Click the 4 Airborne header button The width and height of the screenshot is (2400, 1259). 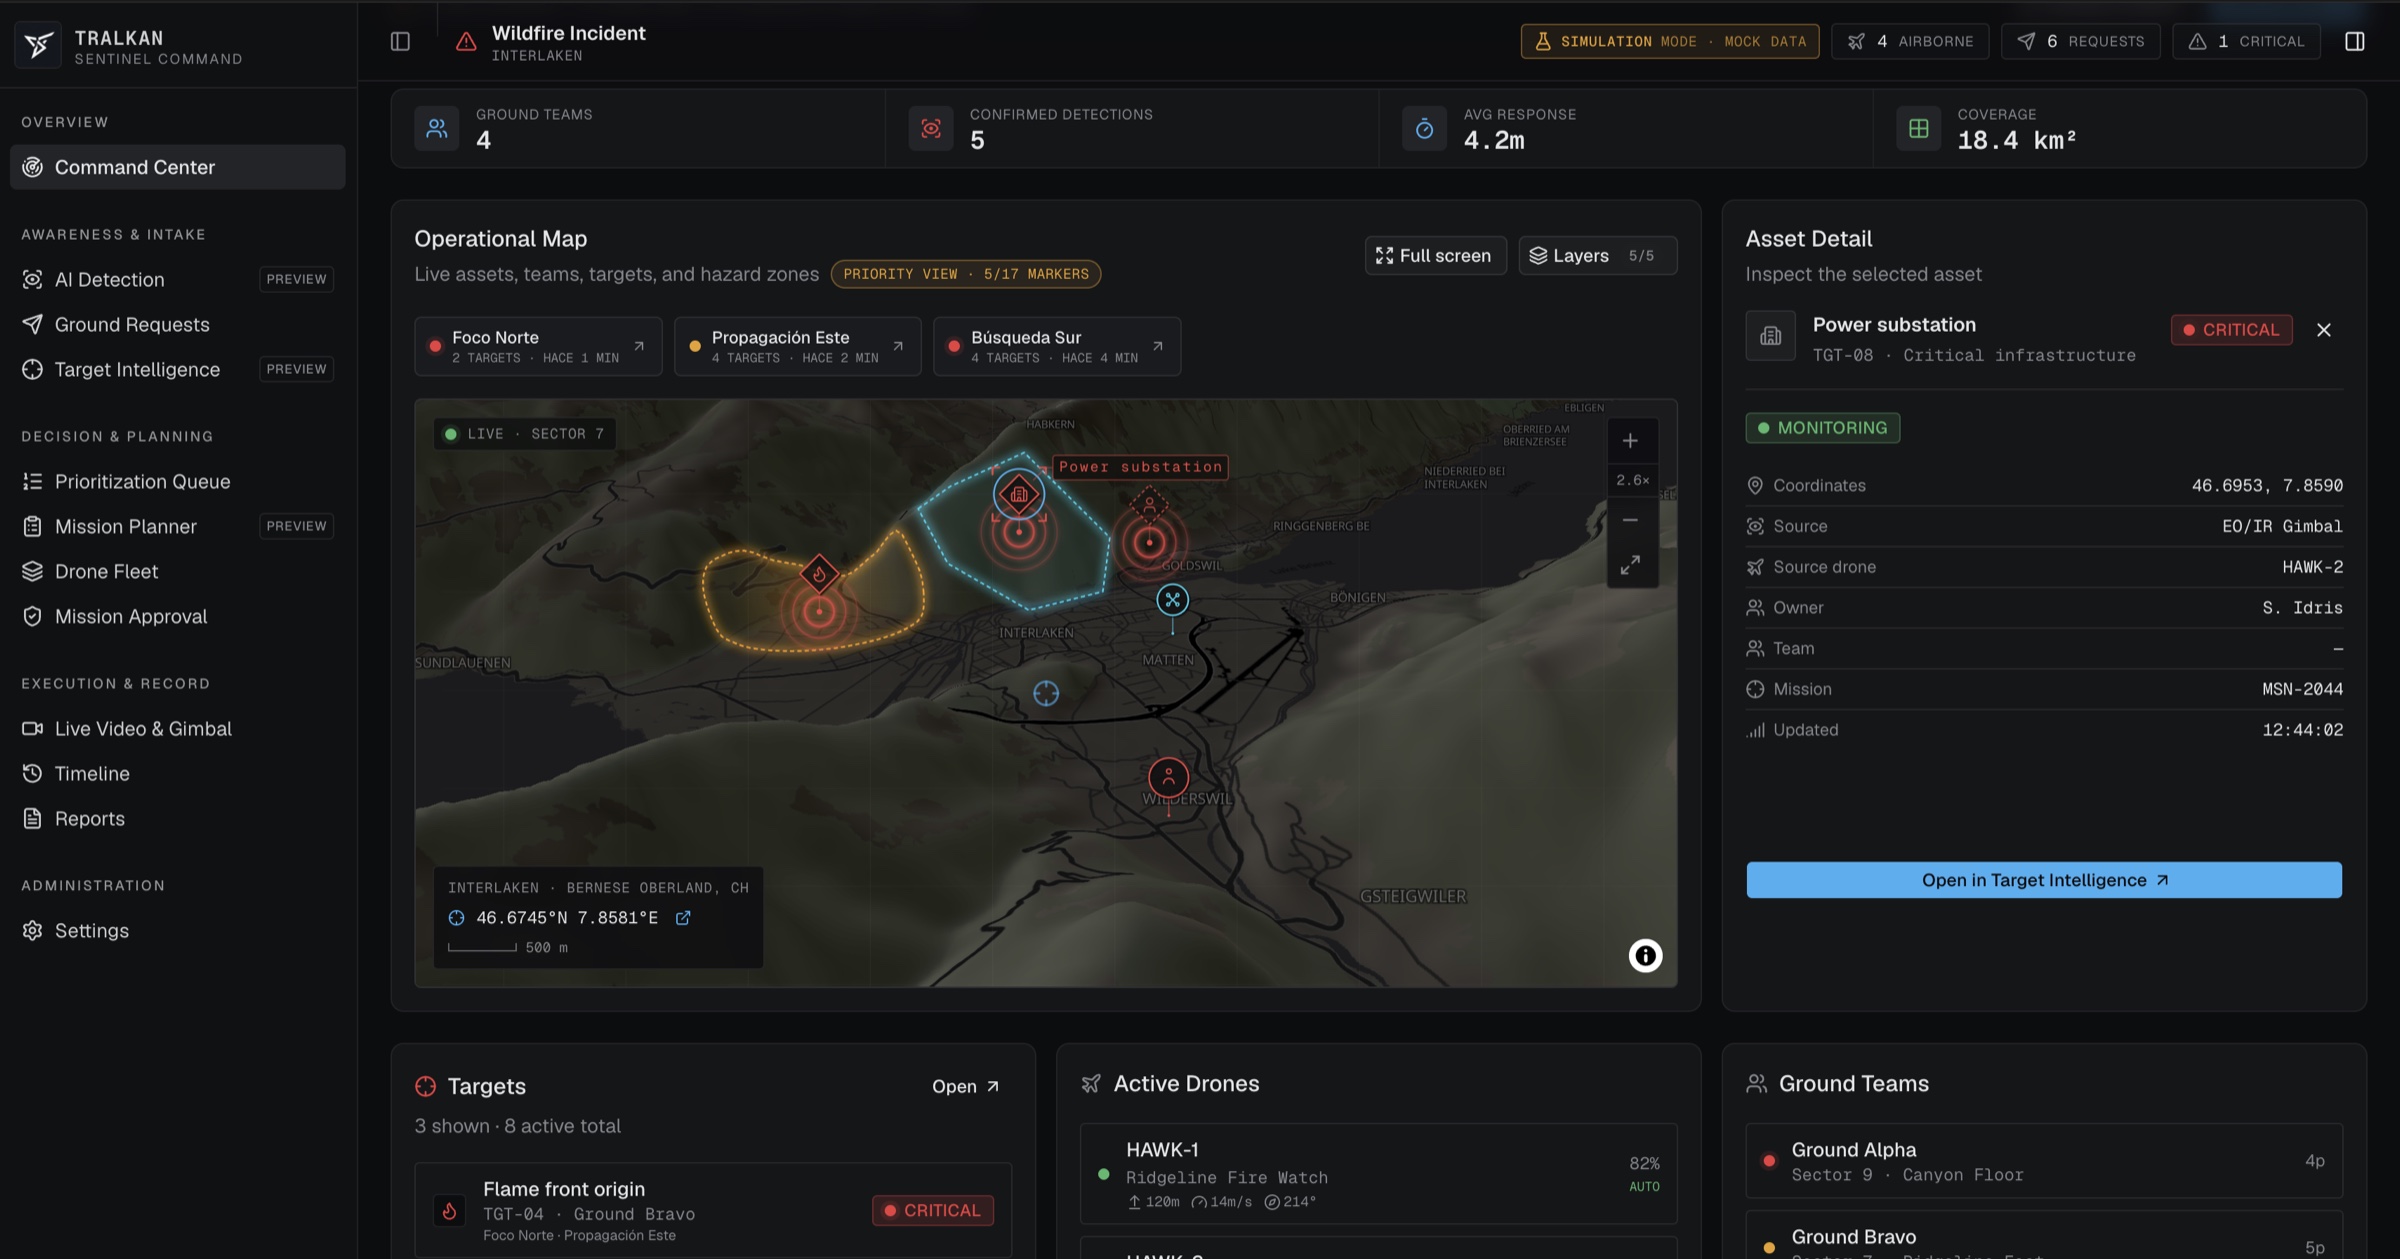[1910, 42]
